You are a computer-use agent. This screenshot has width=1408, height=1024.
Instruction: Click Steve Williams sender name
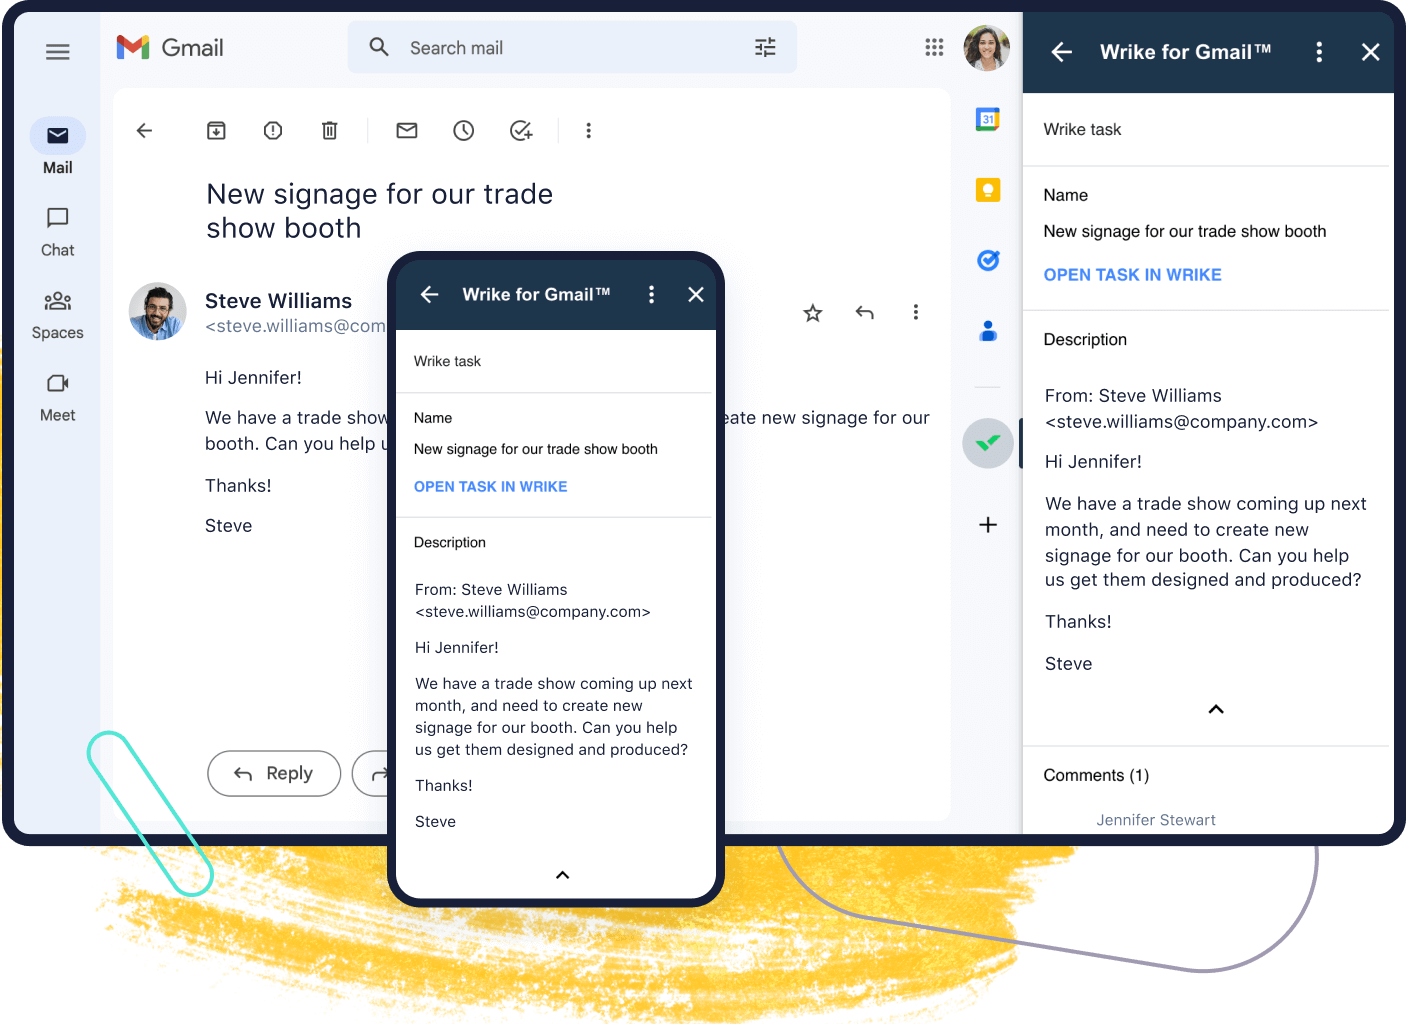point(279,301)
